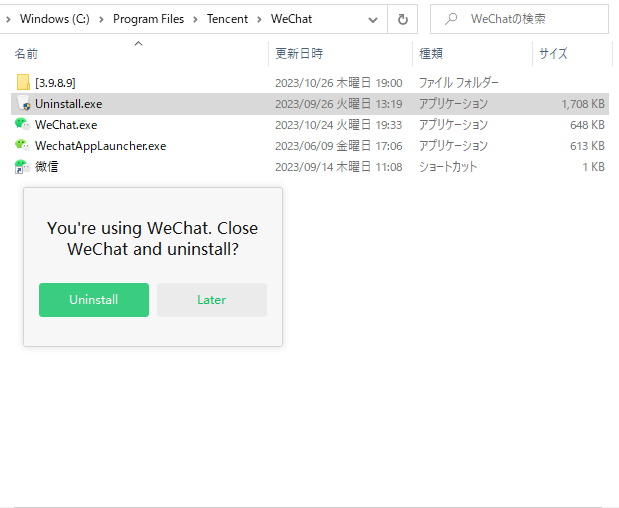This screenshot has height=508, width=619.
Task: Expand chevron before Windows (C:) breadcrumb
Action: 8,19
